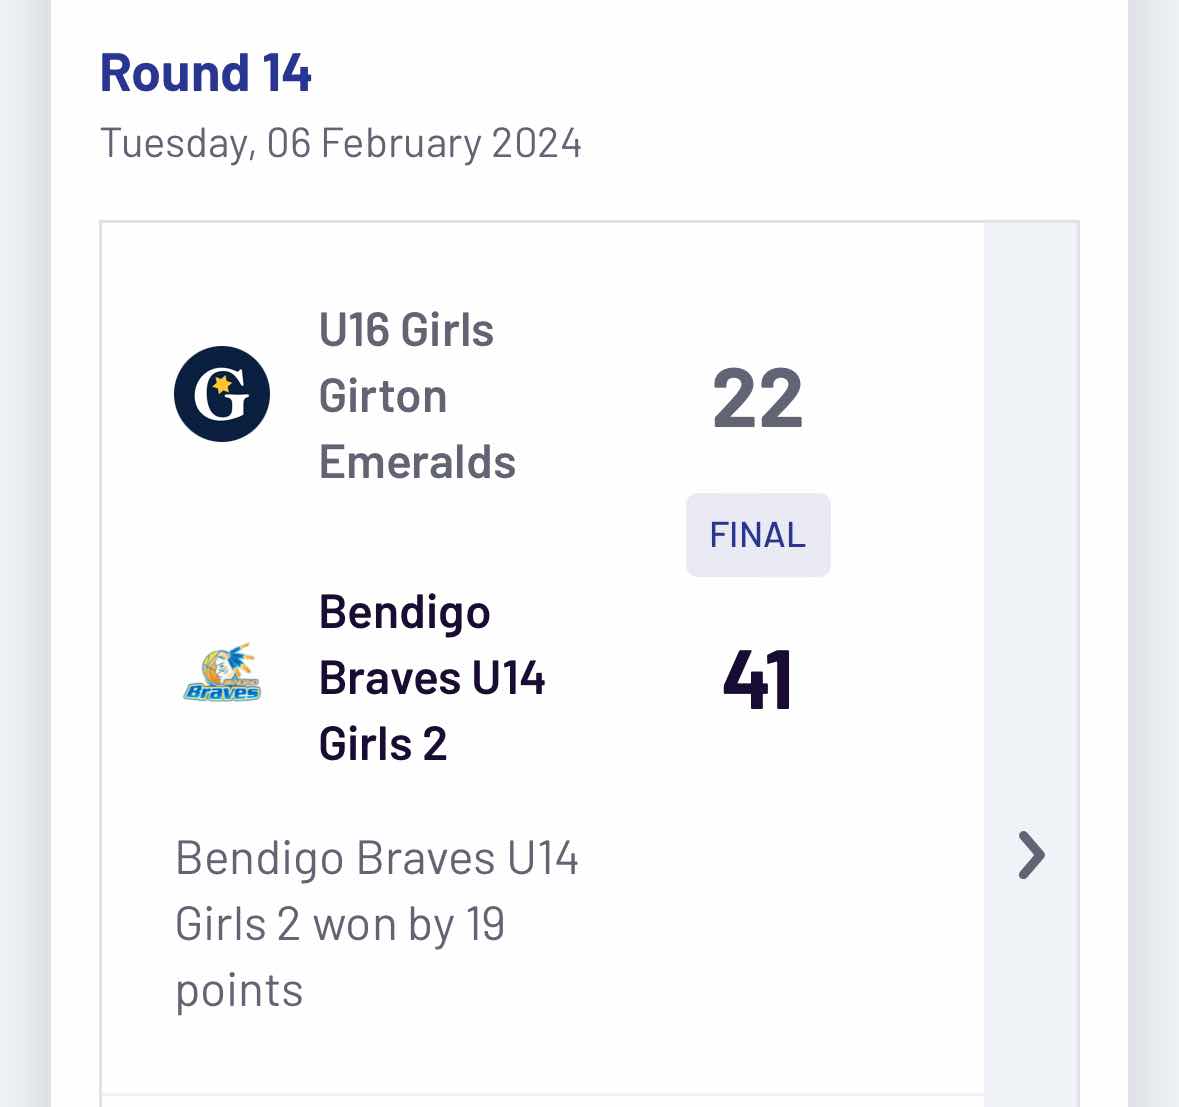
Task: Click the word Braves in the team logo
Action: tap(222, 692)
